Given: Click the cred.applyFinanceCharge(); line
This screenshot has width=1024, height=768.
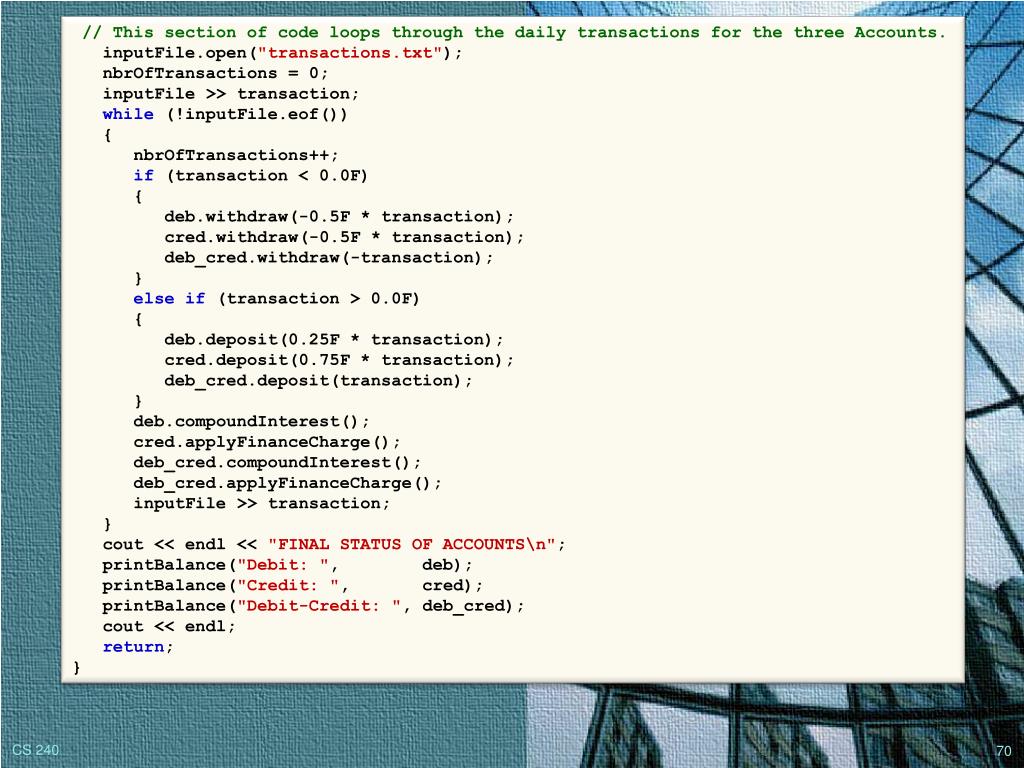Looking at the screenshot, I should (x=266, y=442).
